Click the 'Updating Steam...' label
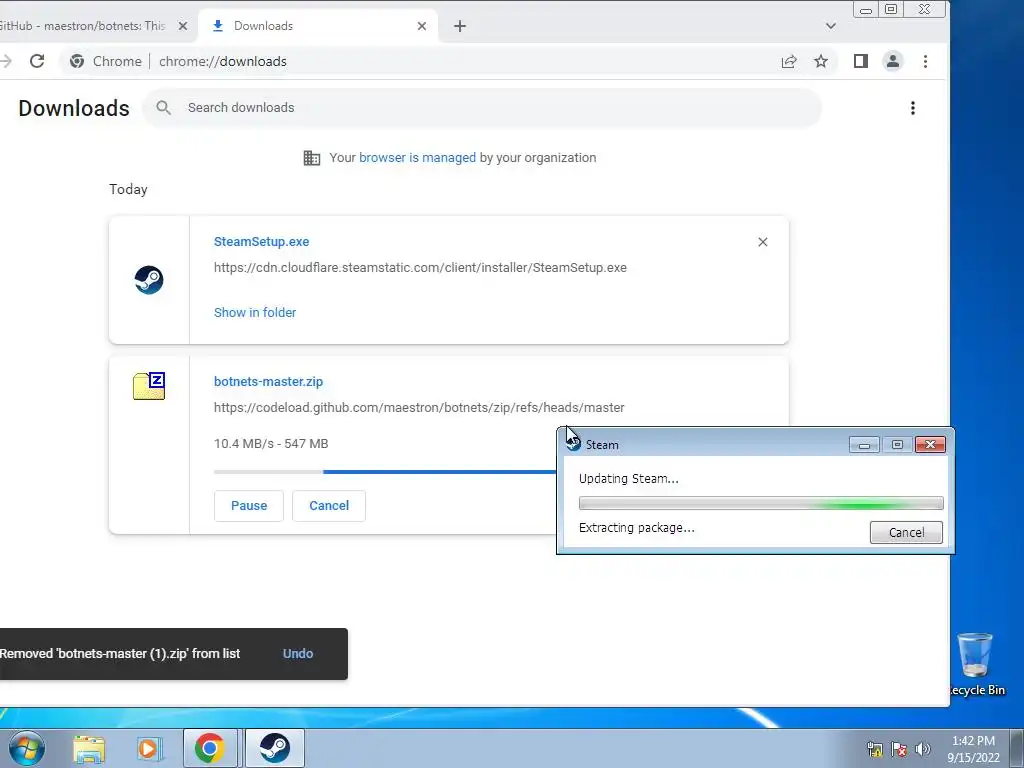This screenshot has height=768, width=1024. coord(629,479)
